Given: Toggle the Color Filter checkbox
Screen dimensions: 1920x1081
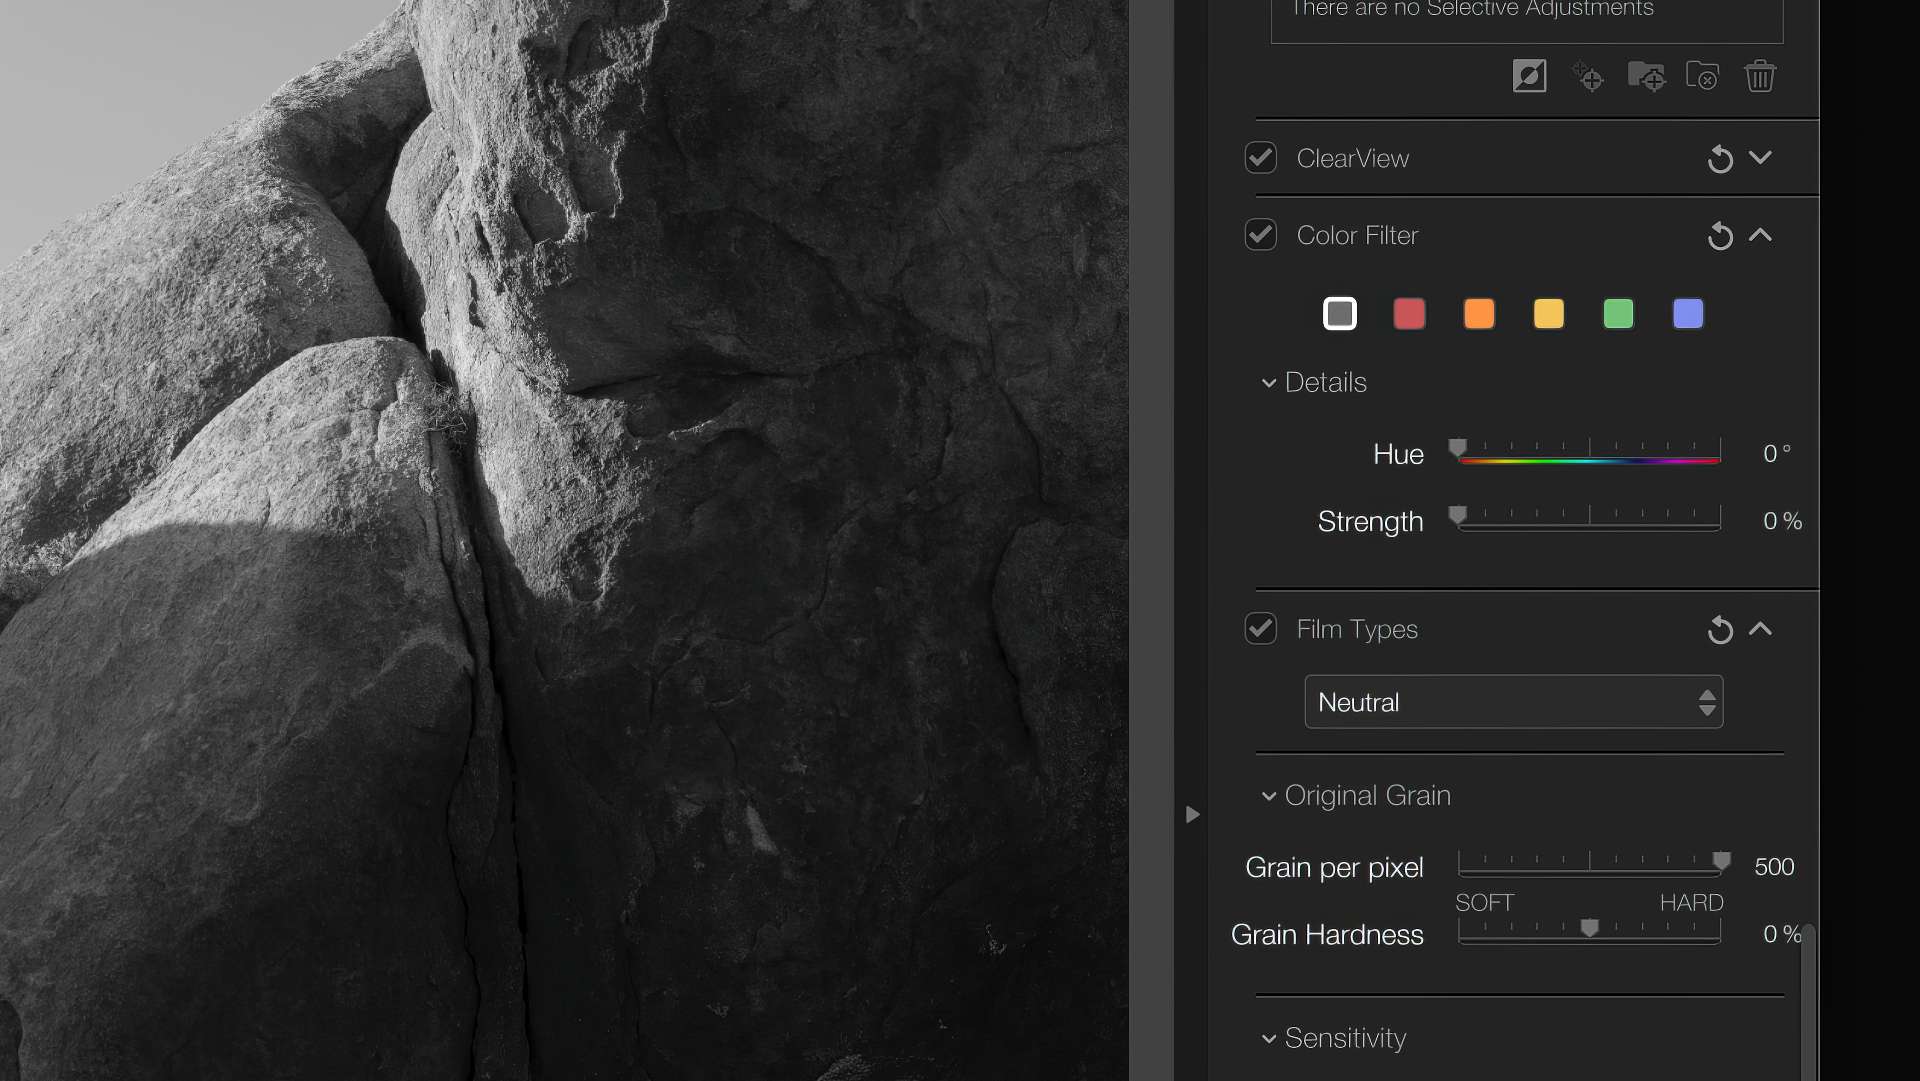Looking at the screenshot, I should (1261, 235).
